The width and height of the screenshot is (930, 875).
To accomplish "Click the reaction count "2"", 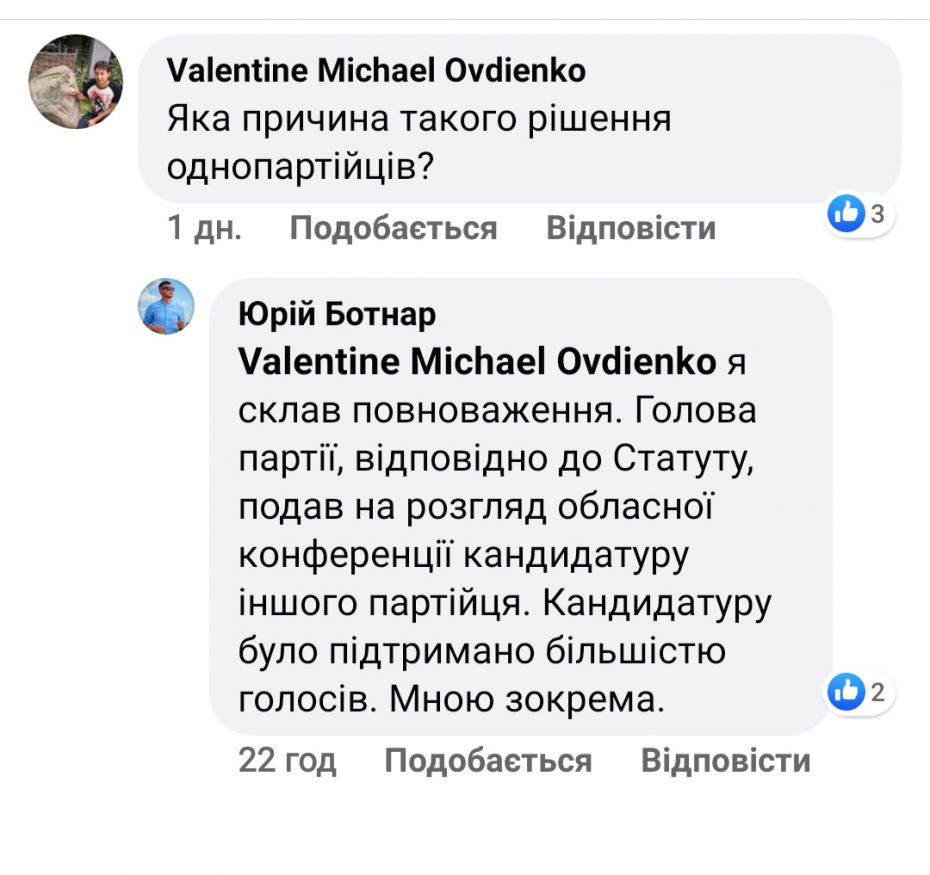I will coord(878,692).
